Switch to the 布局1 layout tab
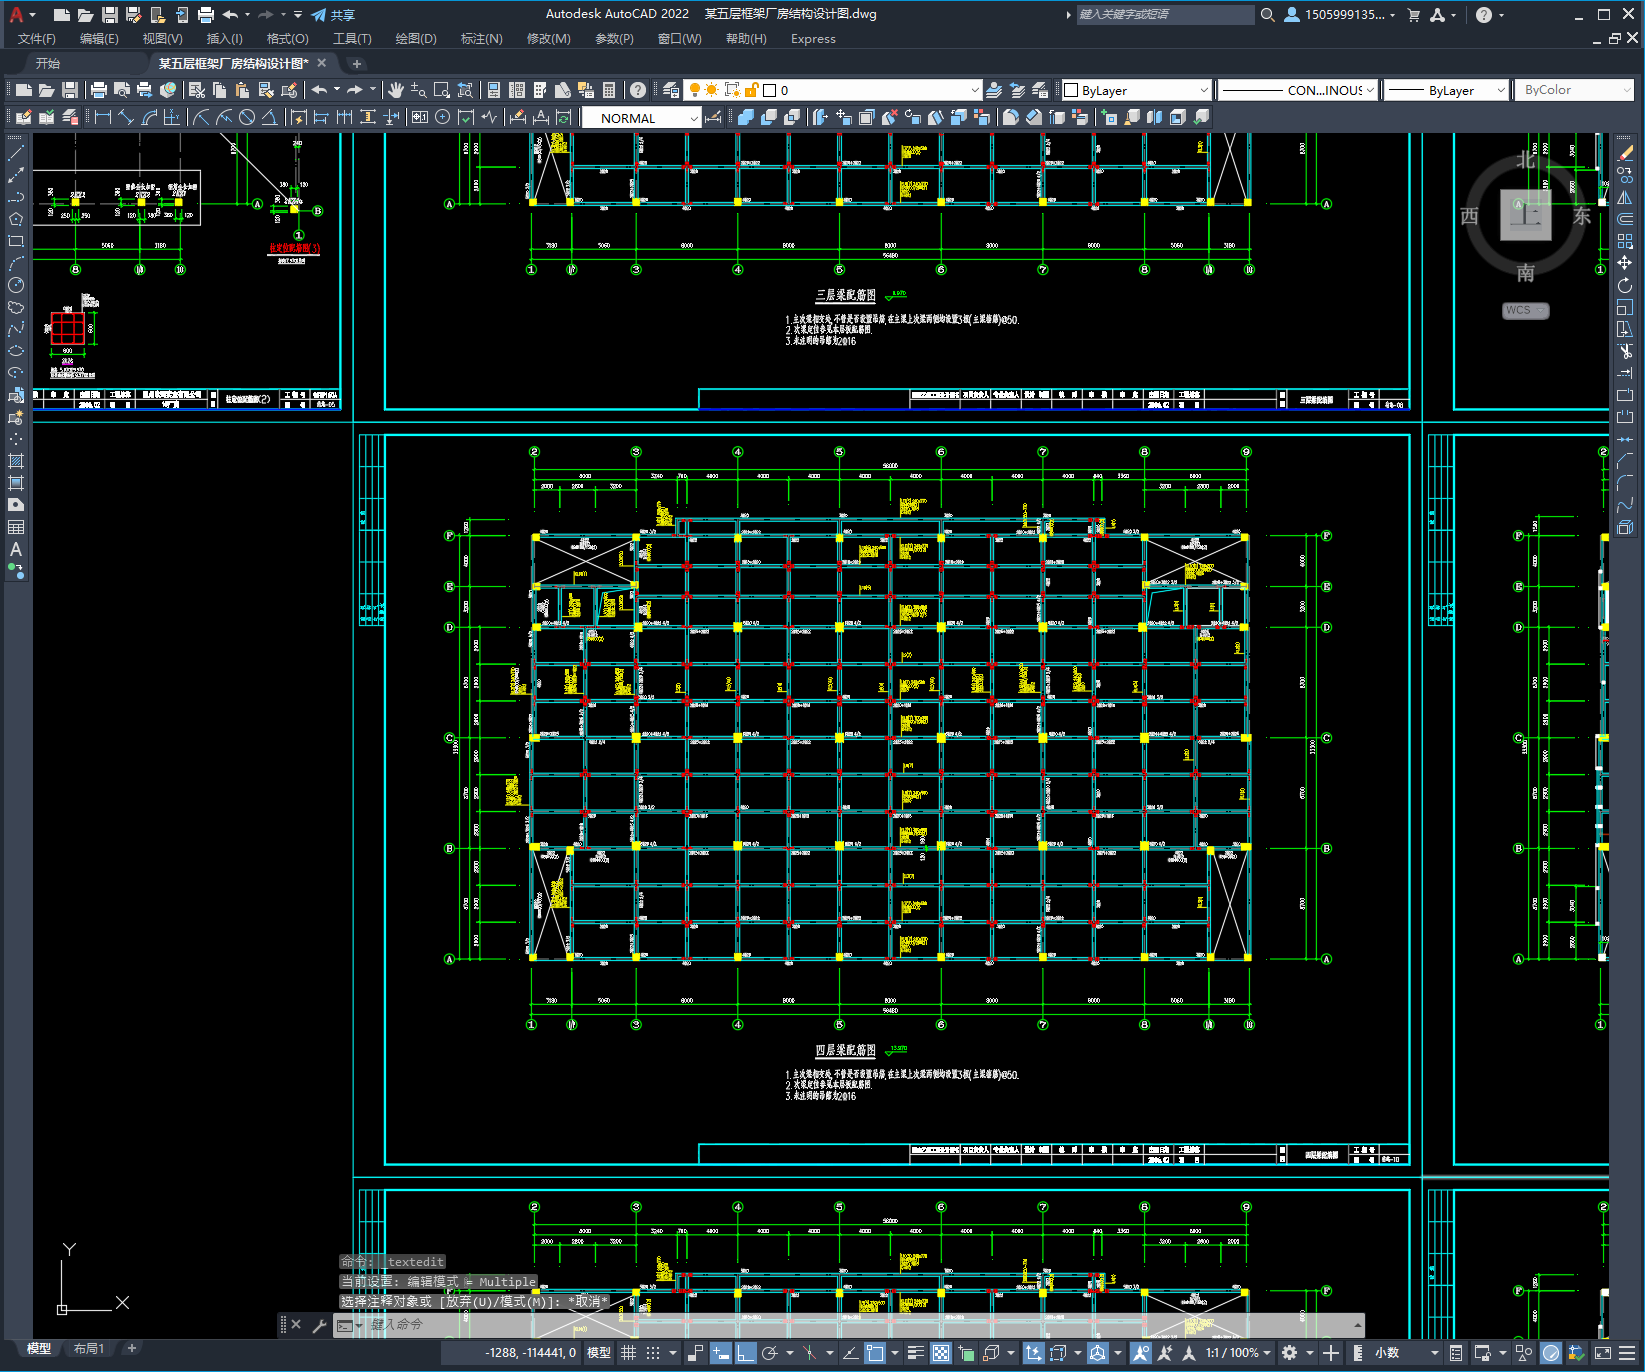 coord(89,1349)
